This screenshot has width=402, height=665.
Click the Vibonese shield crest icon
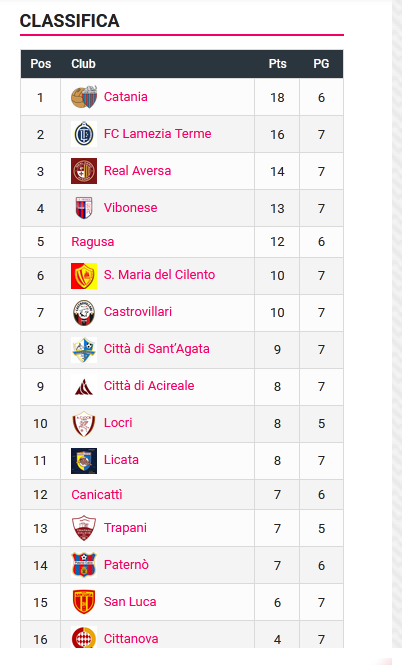tap(84, 208)
